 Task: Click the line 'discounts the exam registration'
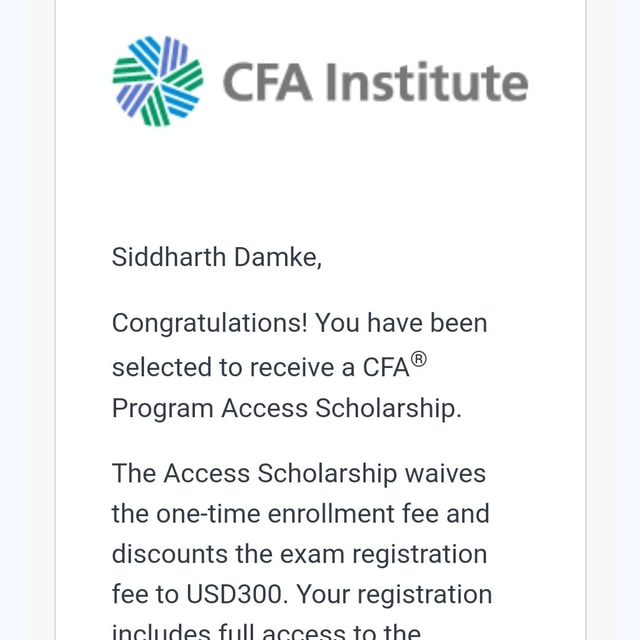[300, 554]
